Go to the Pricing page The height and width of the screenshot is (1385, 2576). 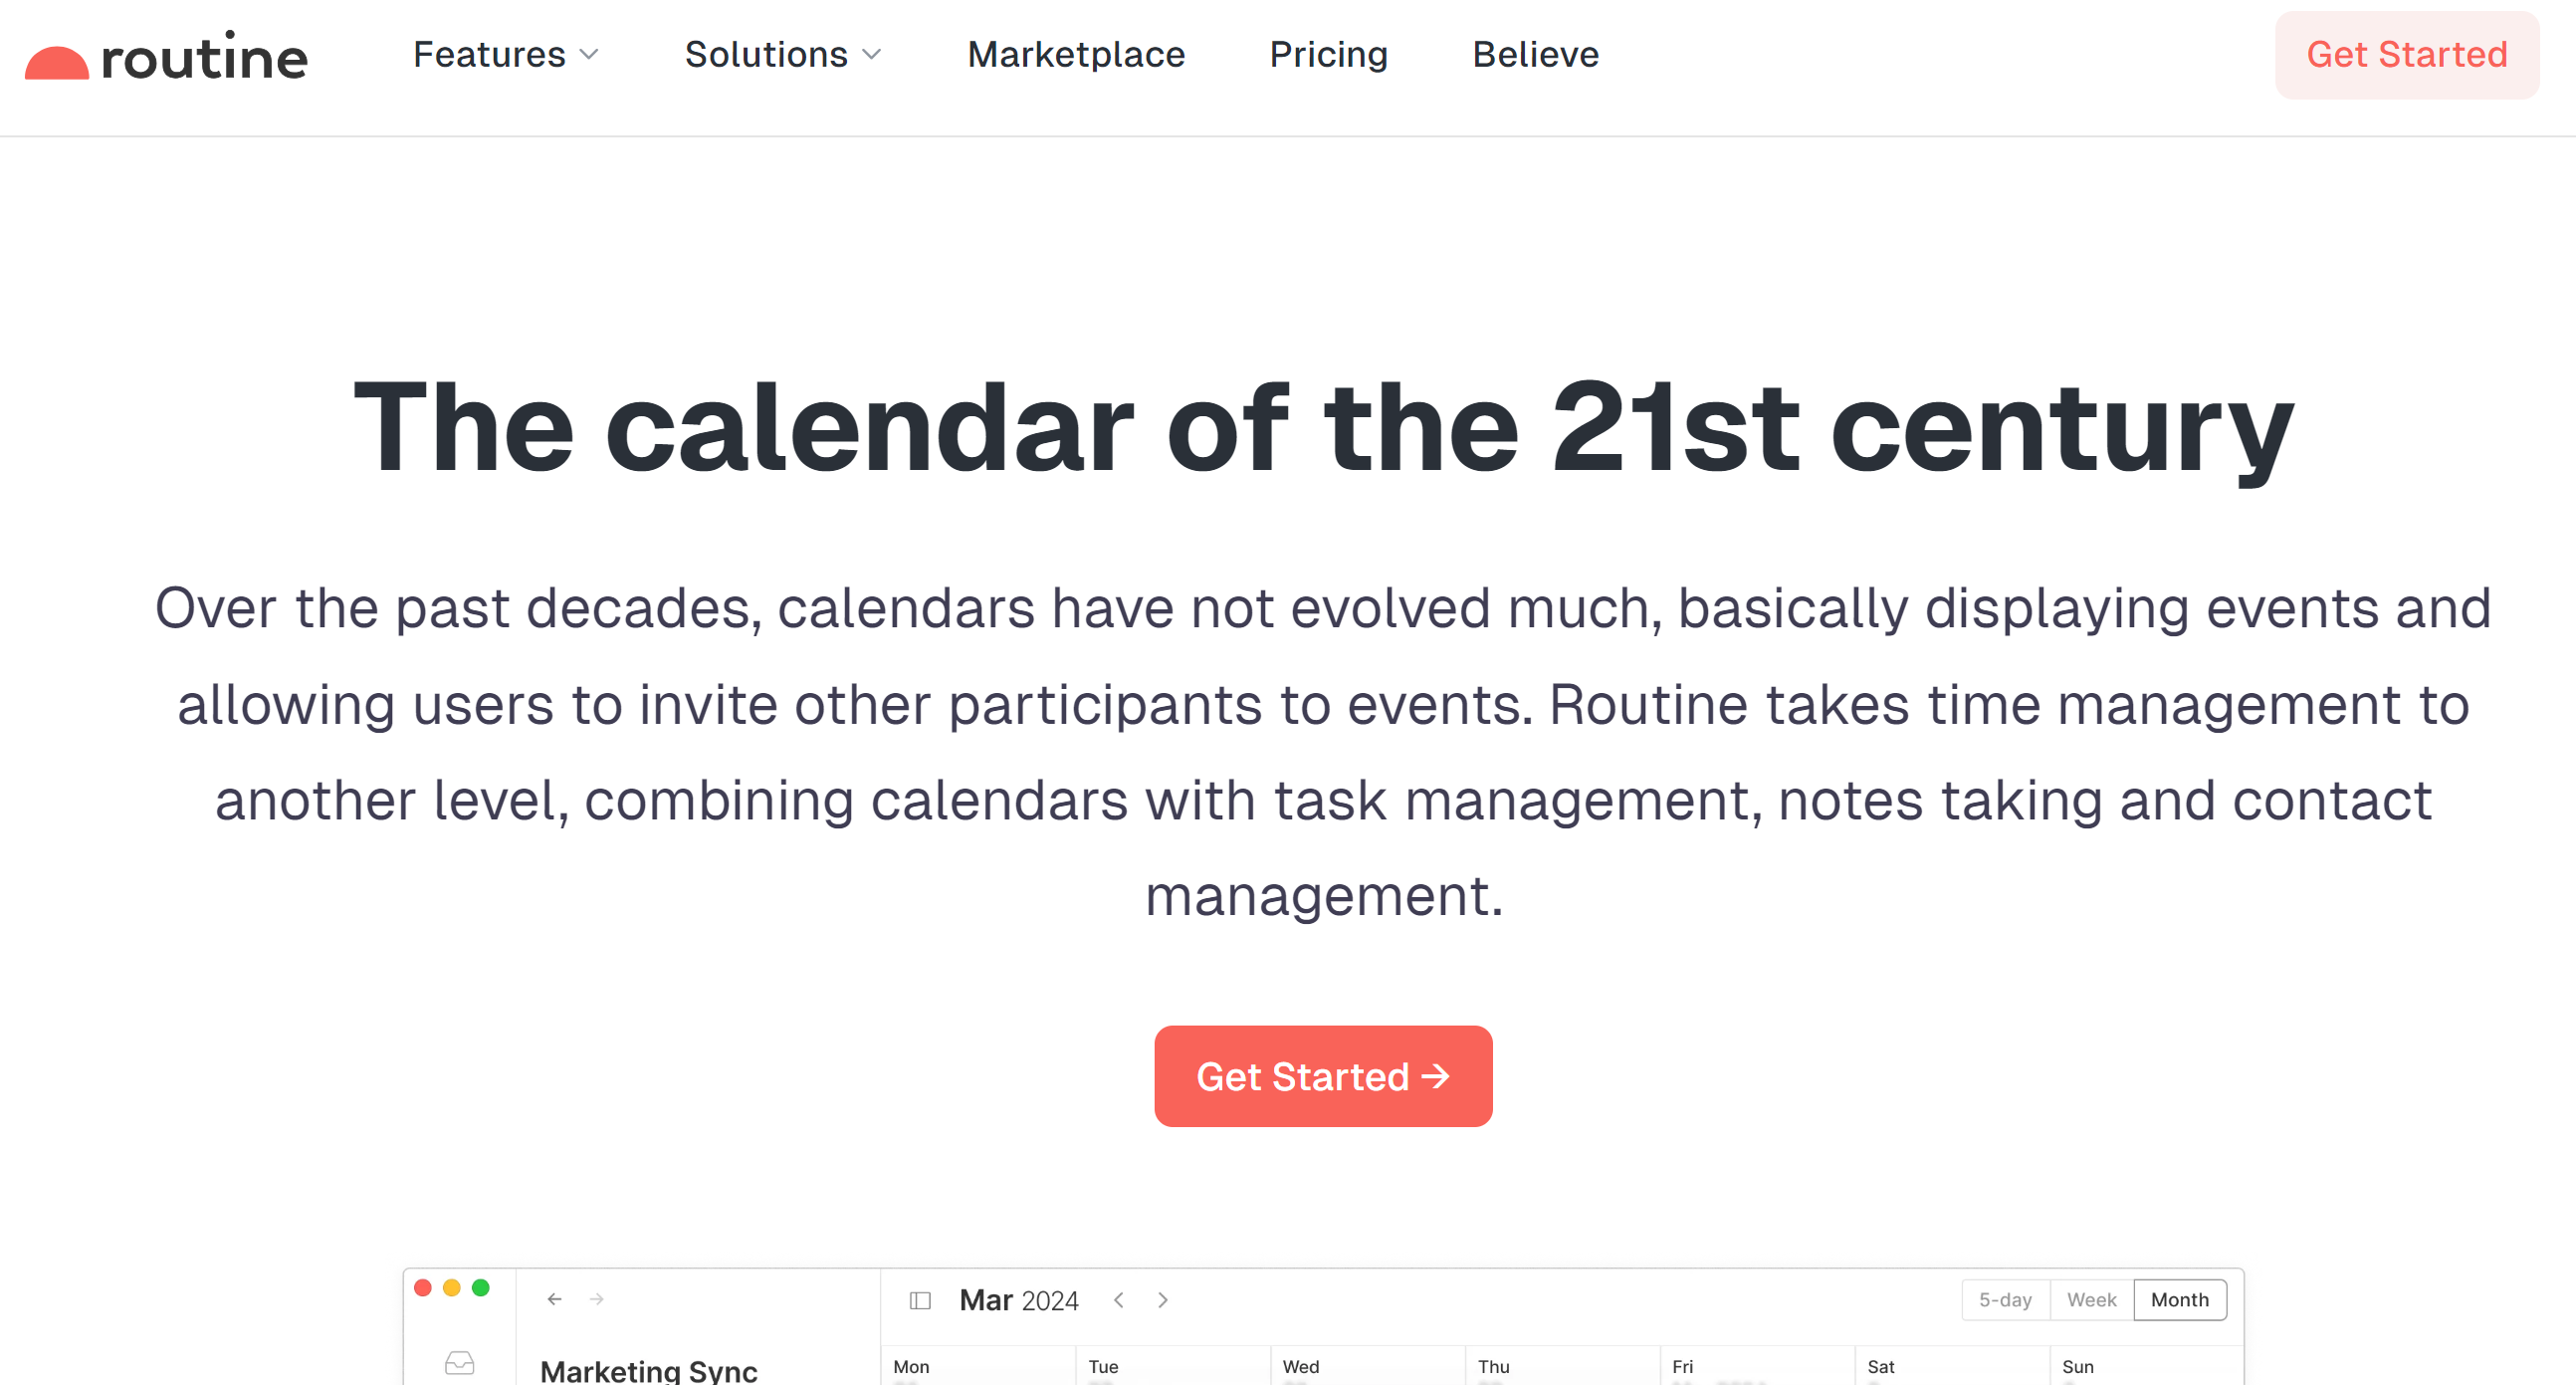(x=1328, y=54)
